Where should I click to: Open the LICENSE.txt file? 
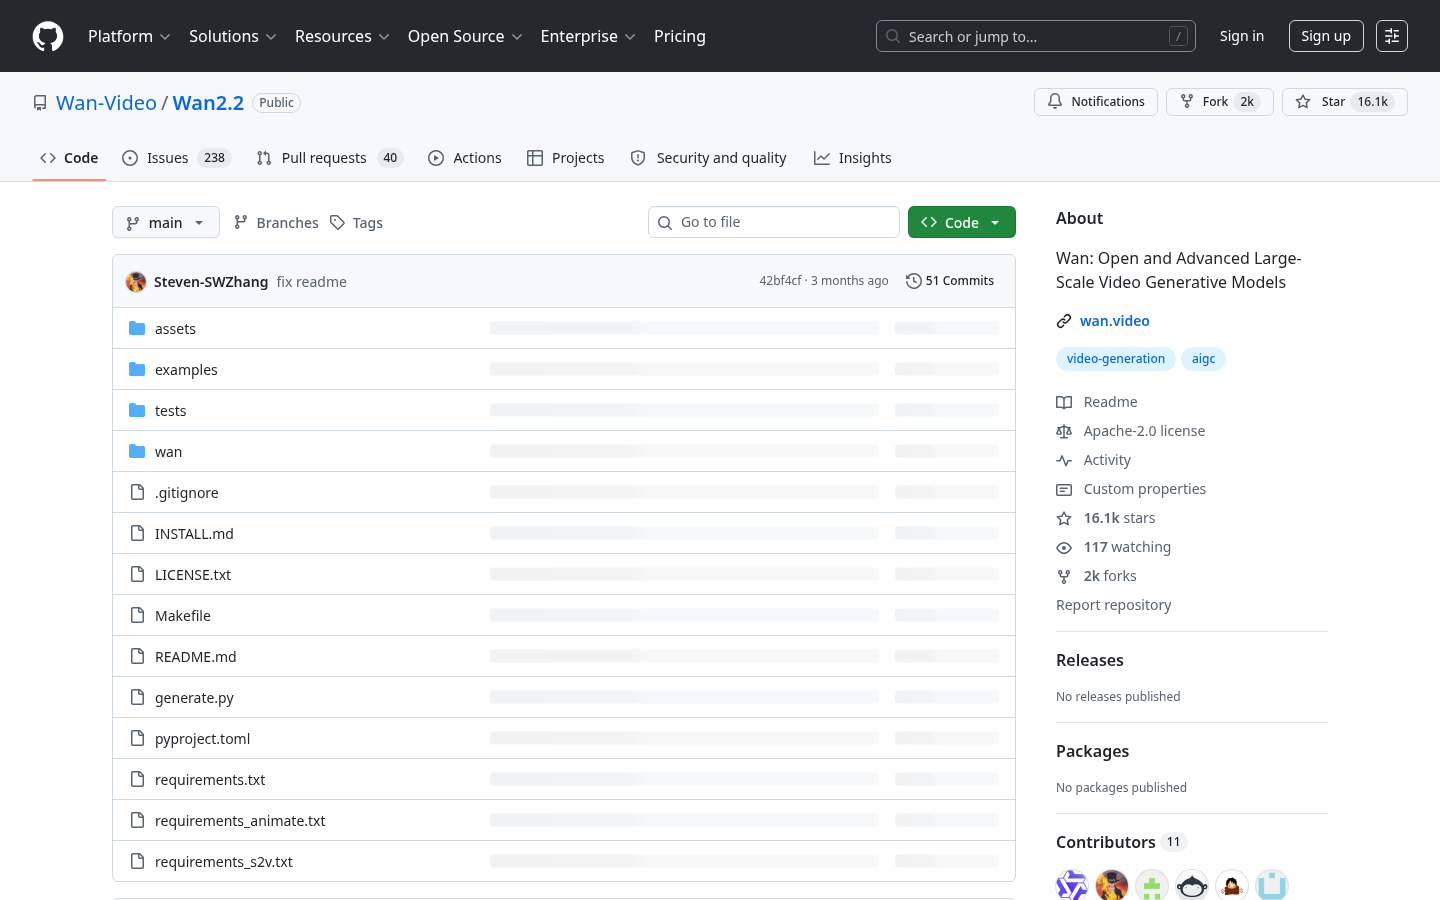pyautogui.click(x=193, y=575)
